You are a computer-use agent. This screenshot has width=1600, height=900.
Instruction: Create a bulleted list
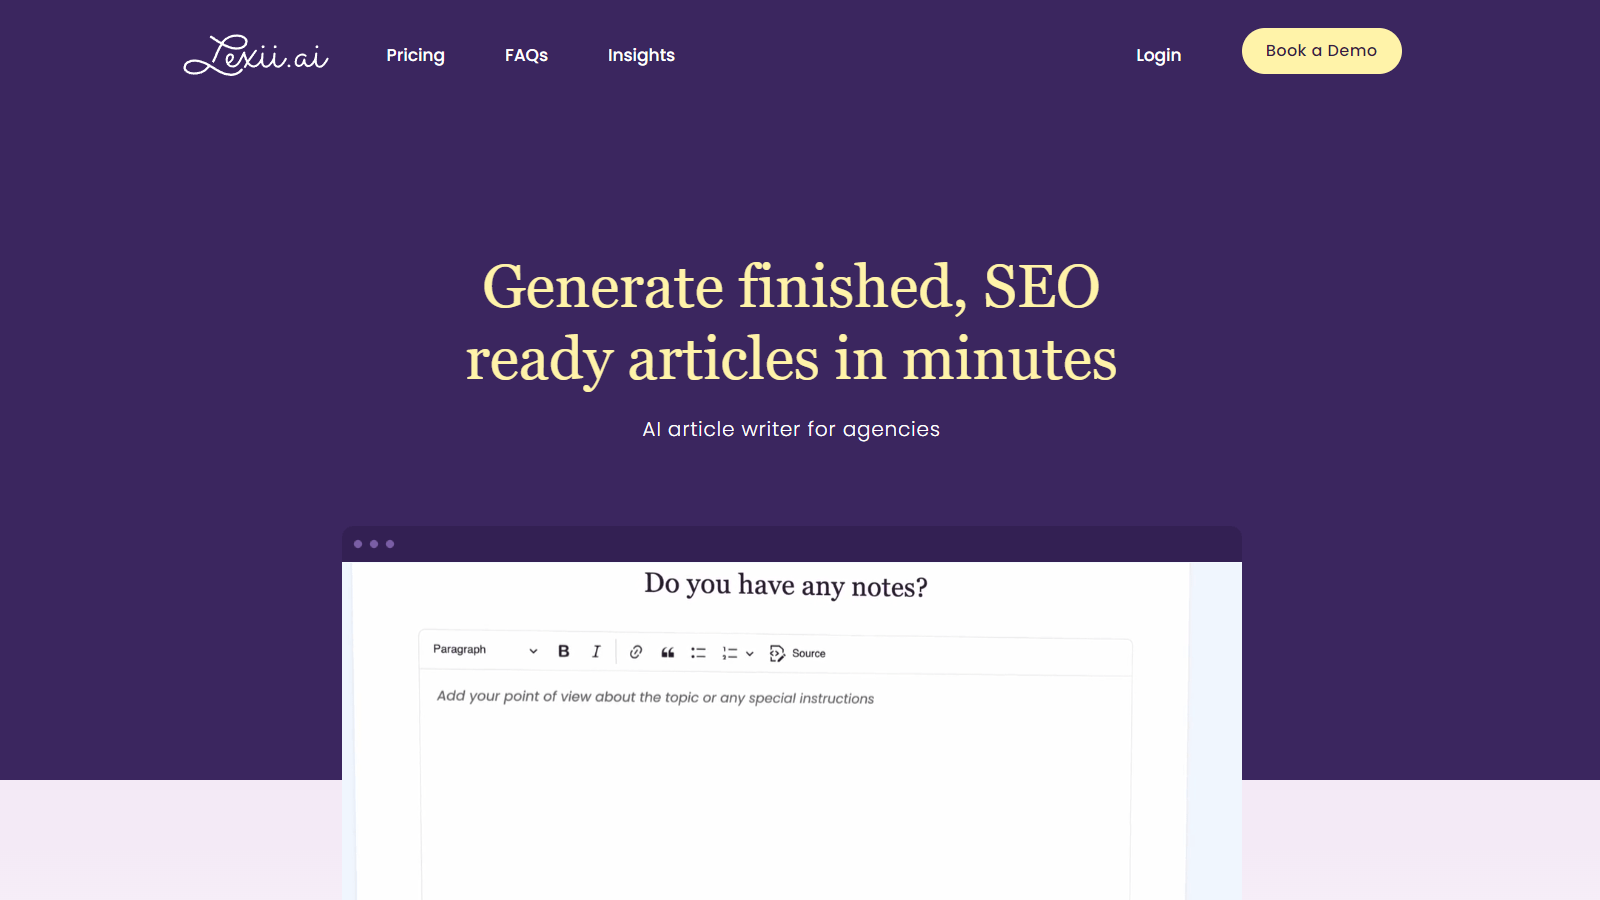coord(698,653)
